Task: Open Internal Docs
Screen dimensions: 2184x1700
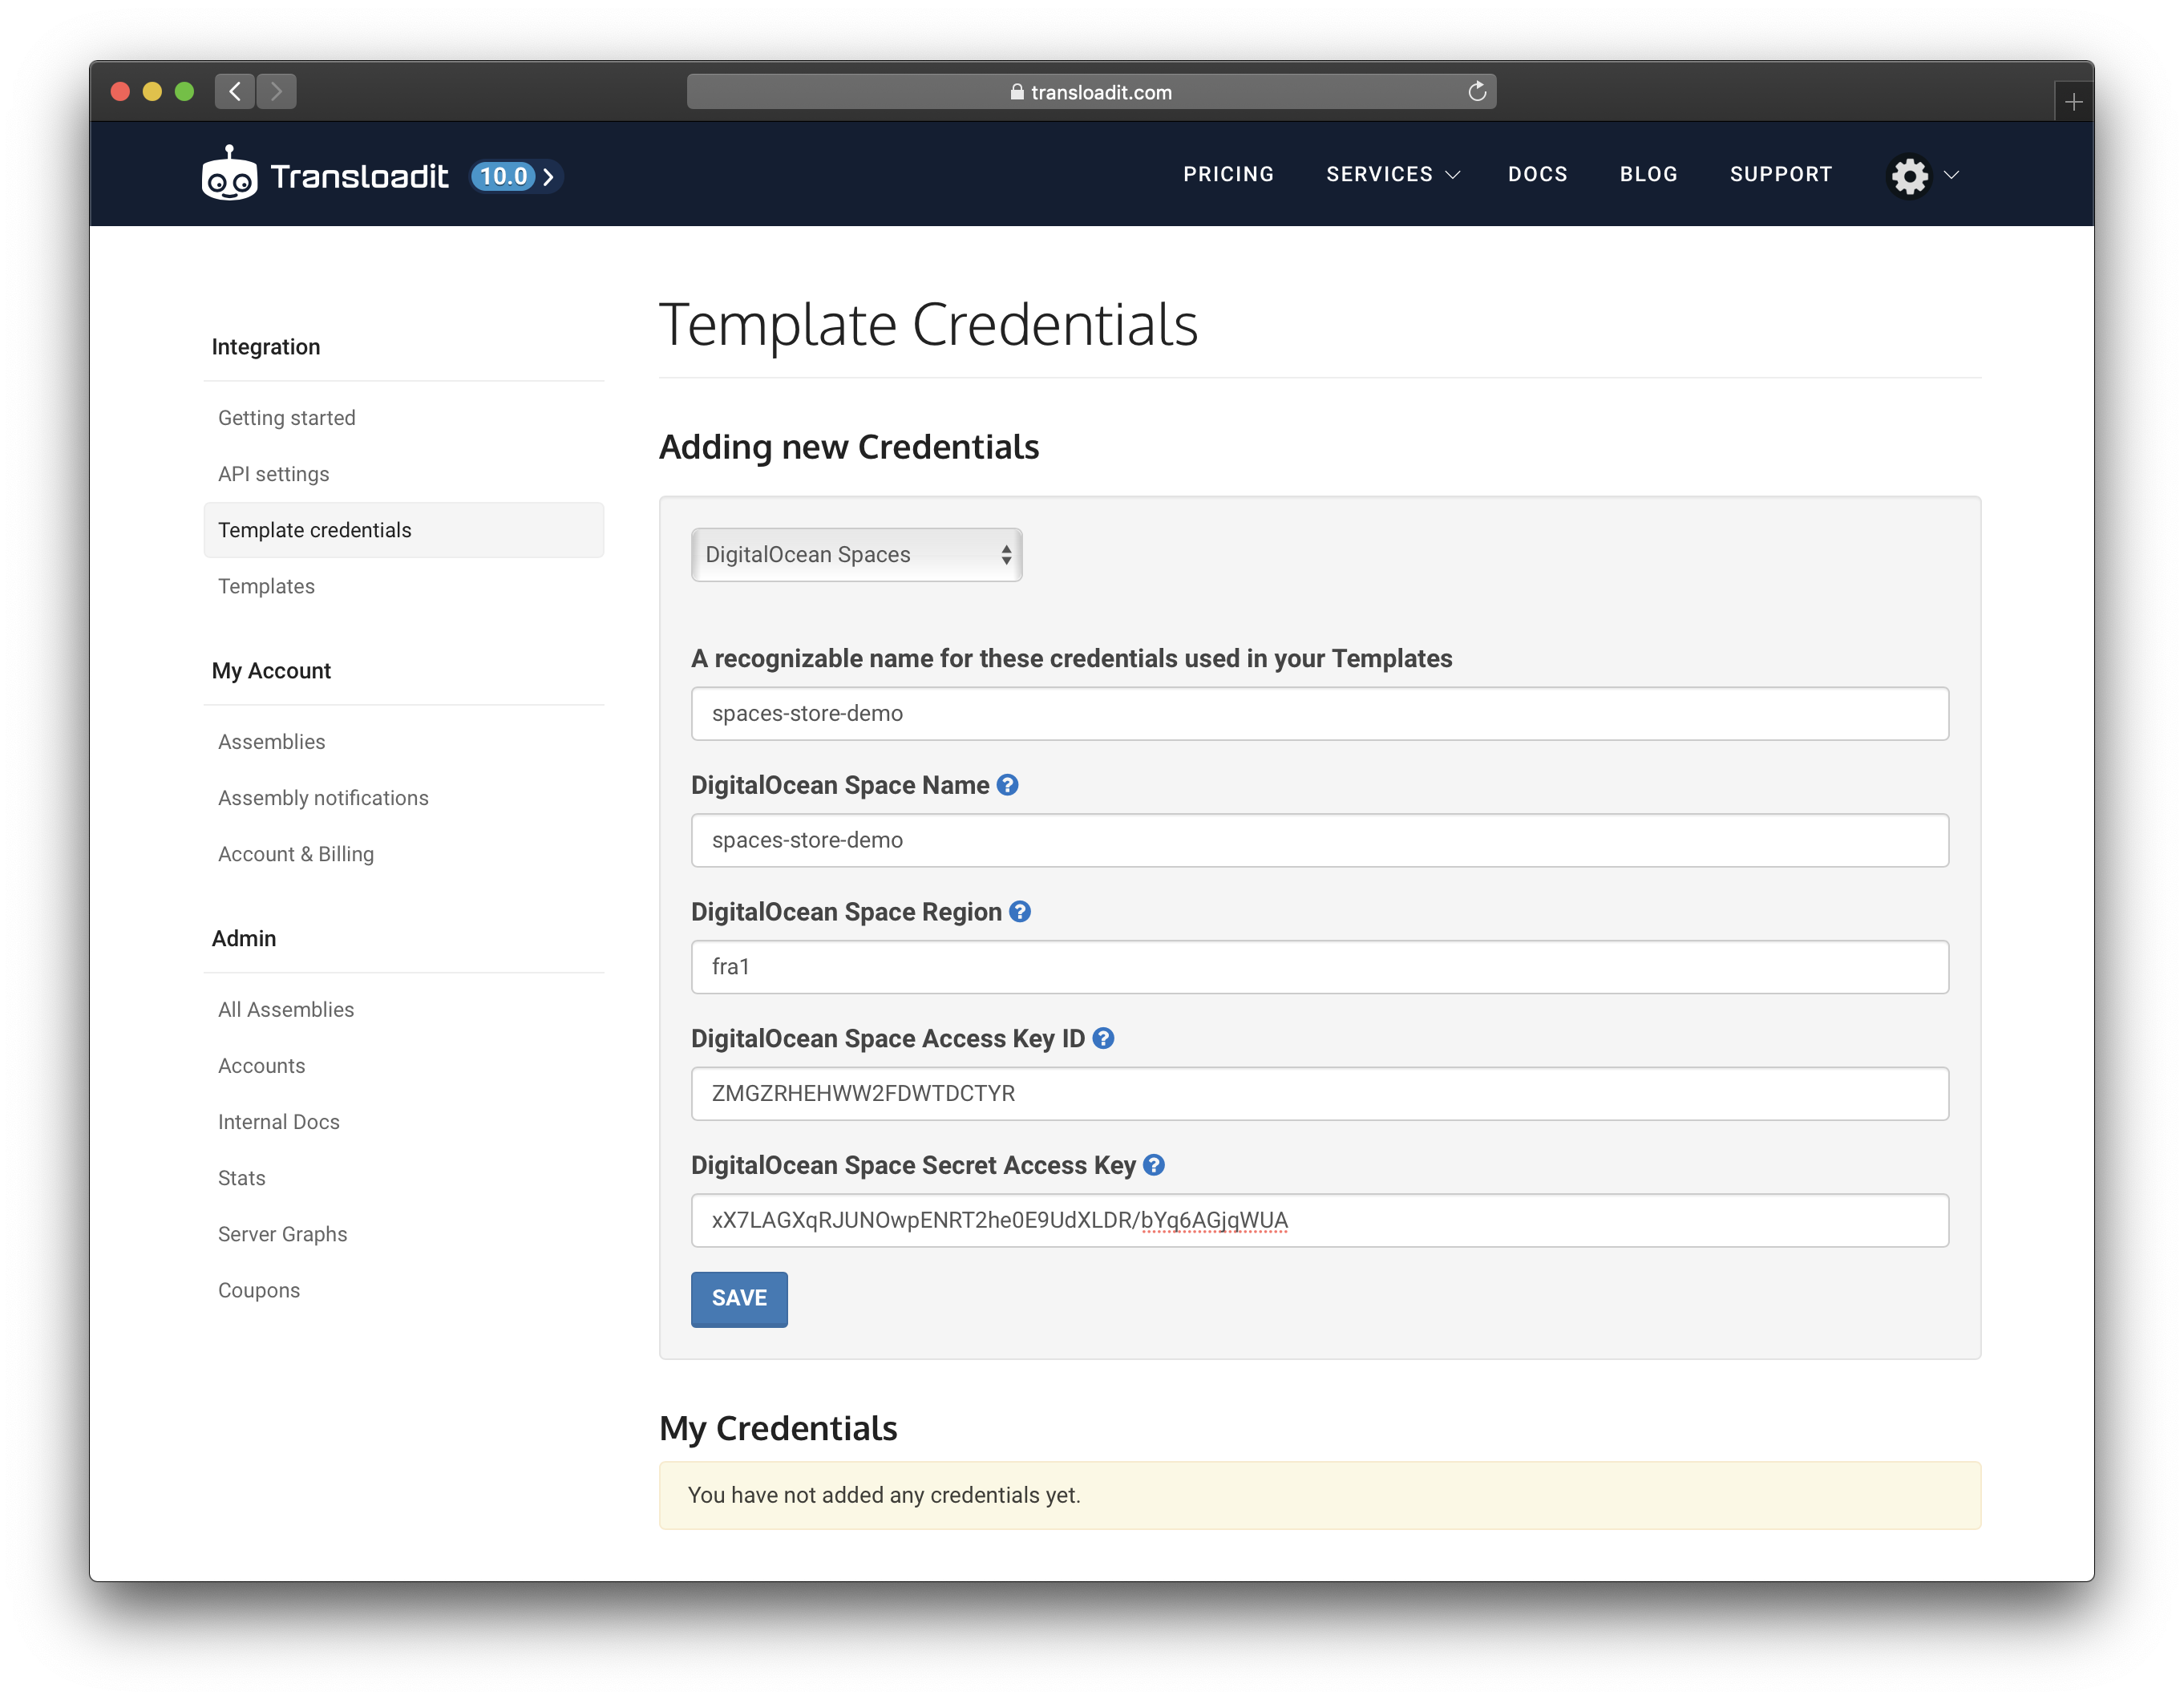Action: coord(279,1122)
